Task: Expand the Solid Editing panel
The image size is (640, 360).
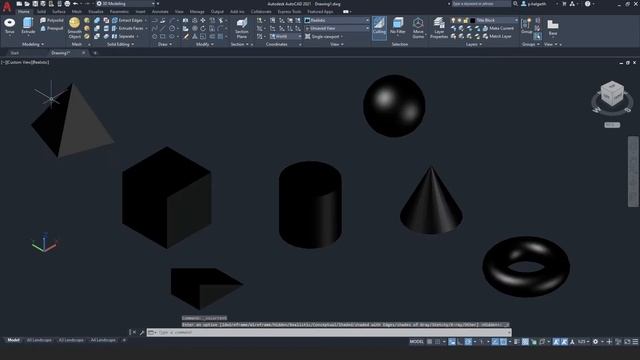Action: click(x=120, y=44)
